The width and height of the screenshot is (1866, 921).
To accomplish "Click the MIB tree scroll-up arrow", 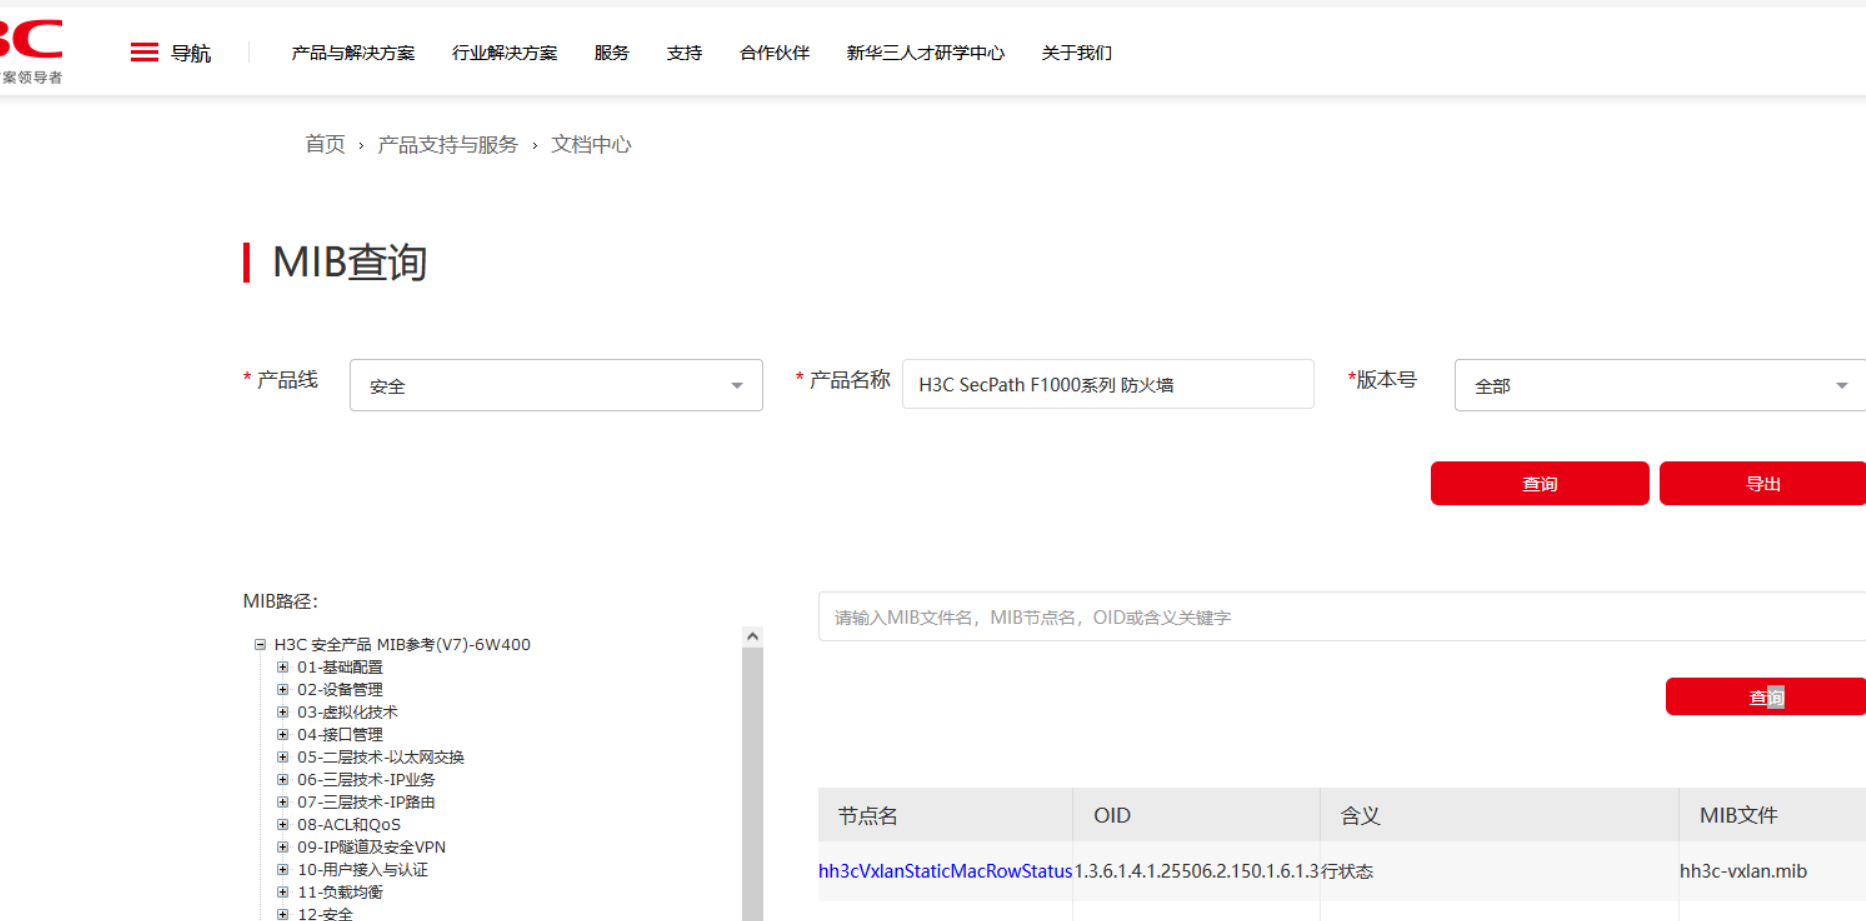I will [x=753, y=636].
